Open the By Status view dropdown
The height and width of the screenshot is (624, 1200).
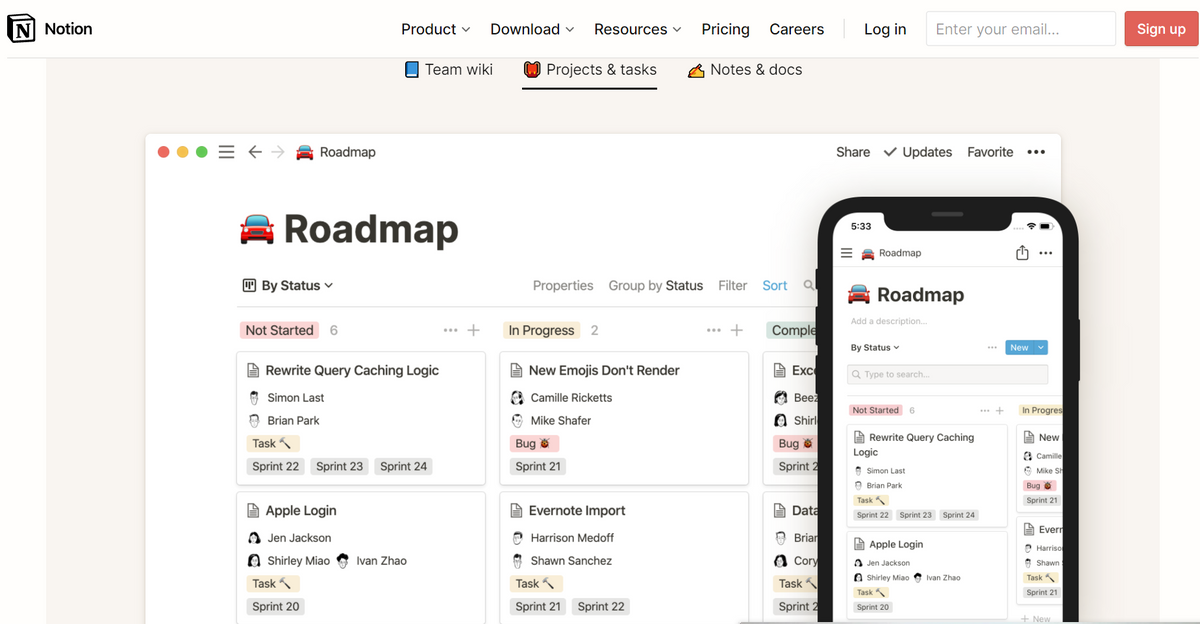pyautogui.click(x=288, y=285)
